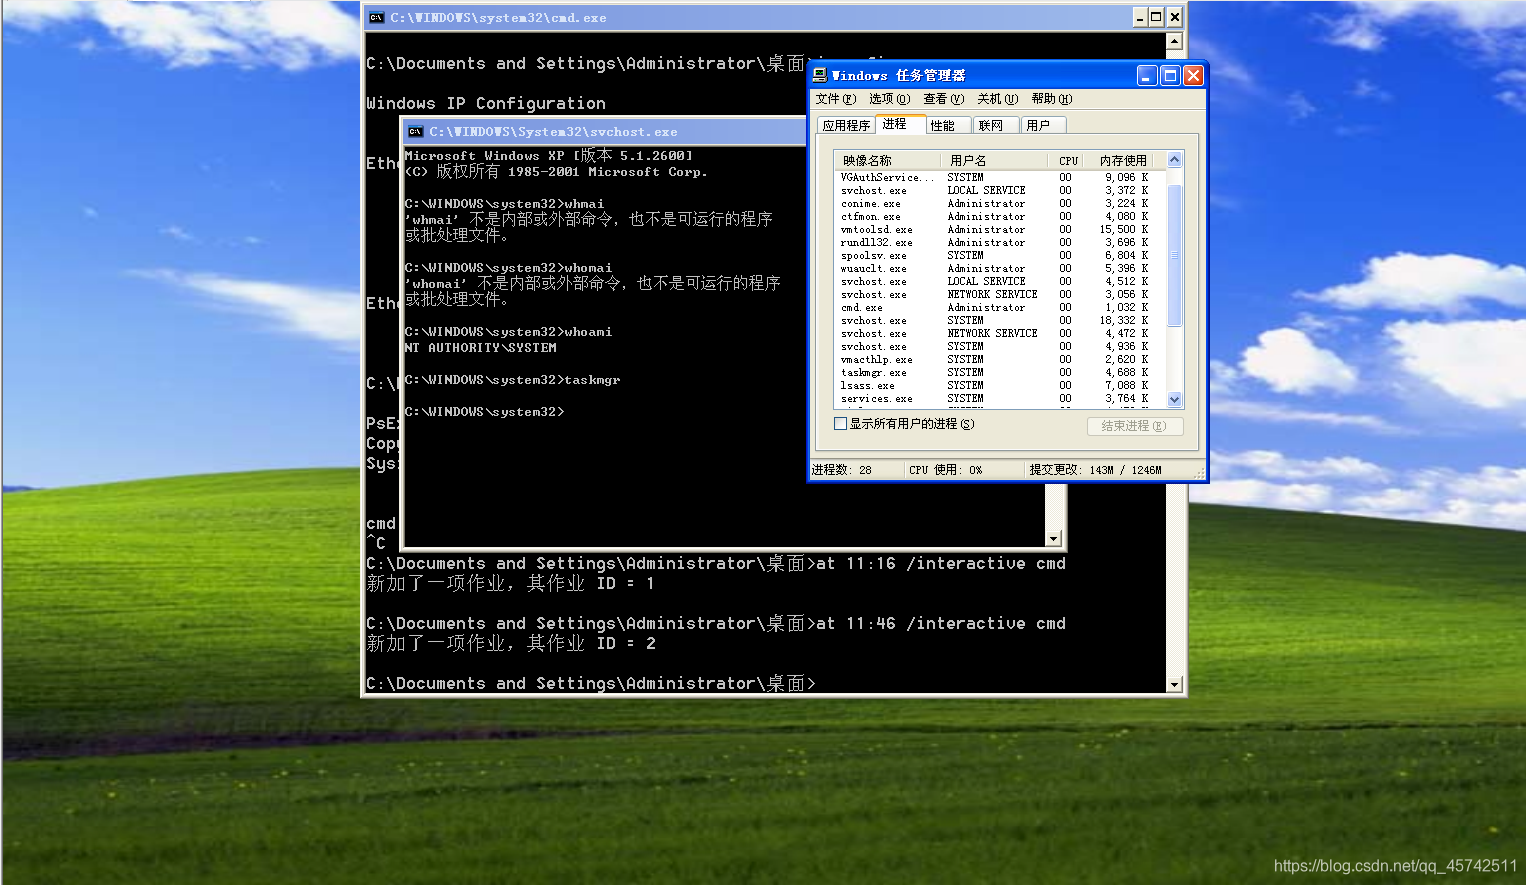Minimize the cmd.exe window

click(x=1140, y=17)
